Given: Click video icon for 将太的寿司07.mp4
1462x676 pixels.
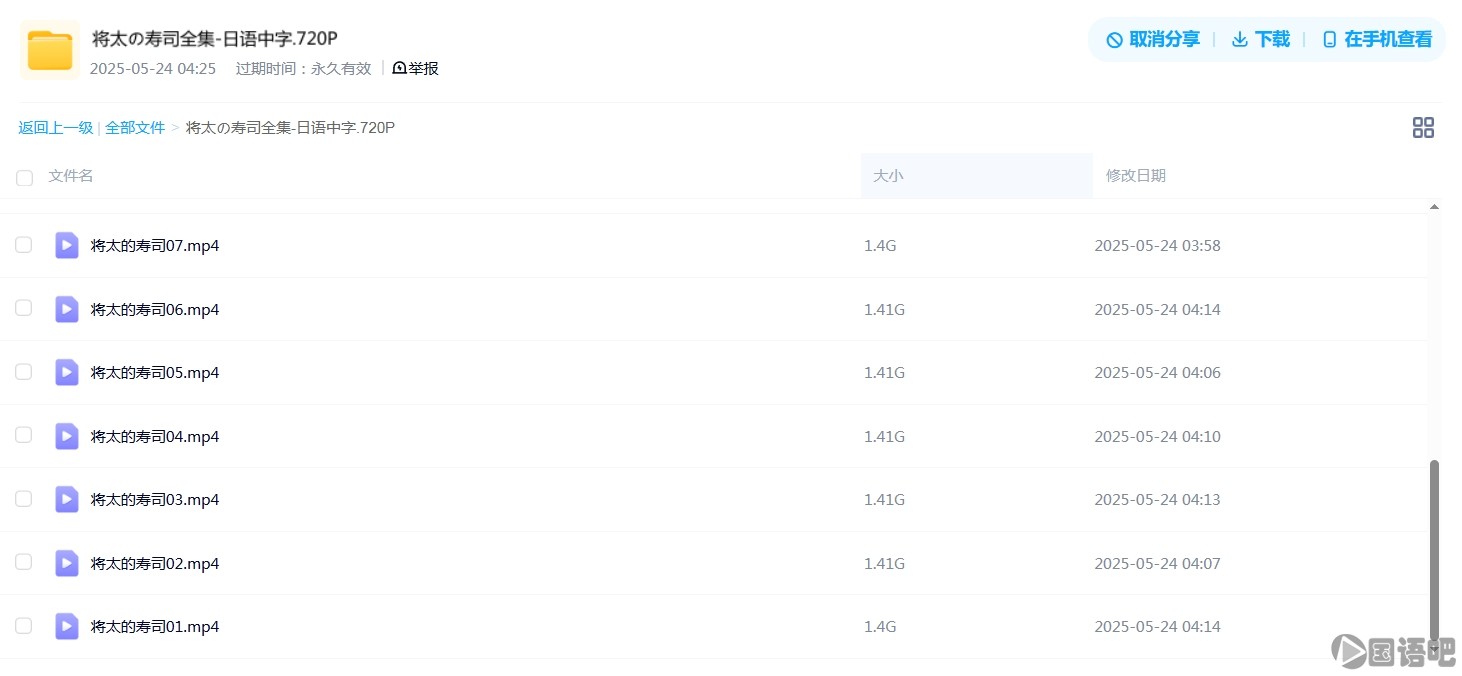Looking at the screenshot, I should click(x=66, y=245).
